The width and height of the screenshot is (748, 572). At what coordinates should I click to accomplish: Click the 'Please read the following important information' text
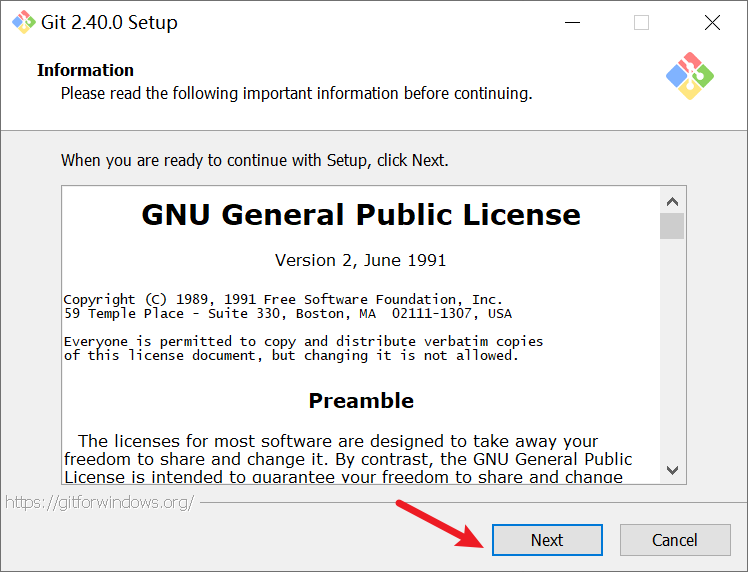pyautogui.click(x=296, y=94)
